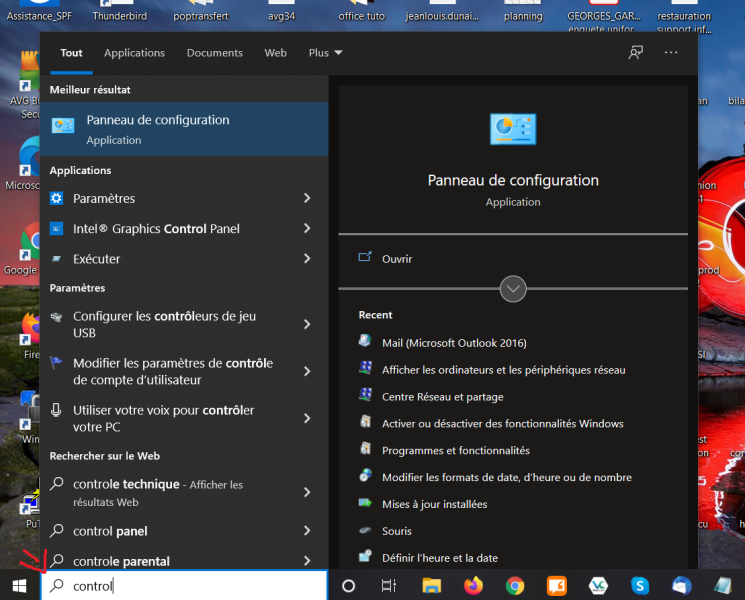This screenshot has height=600, width=745.
Task: Launch Skype from the taskbar
Action: coord(640,586)
